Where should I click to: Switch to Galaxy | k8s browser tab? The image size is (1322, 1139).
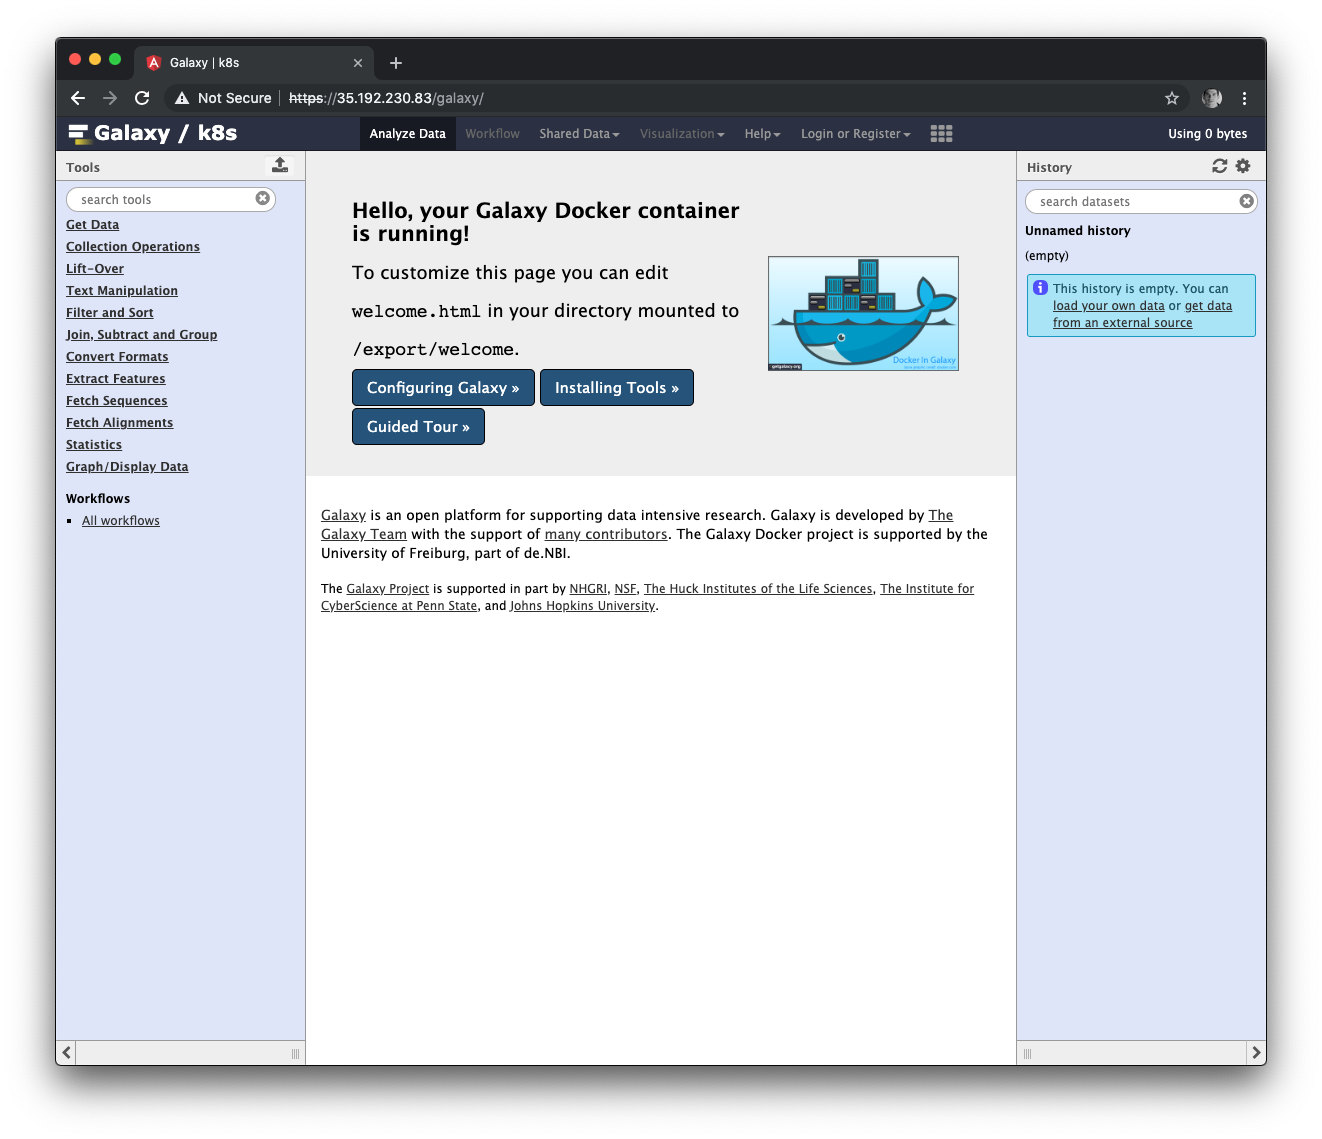[x=255, y=63]
